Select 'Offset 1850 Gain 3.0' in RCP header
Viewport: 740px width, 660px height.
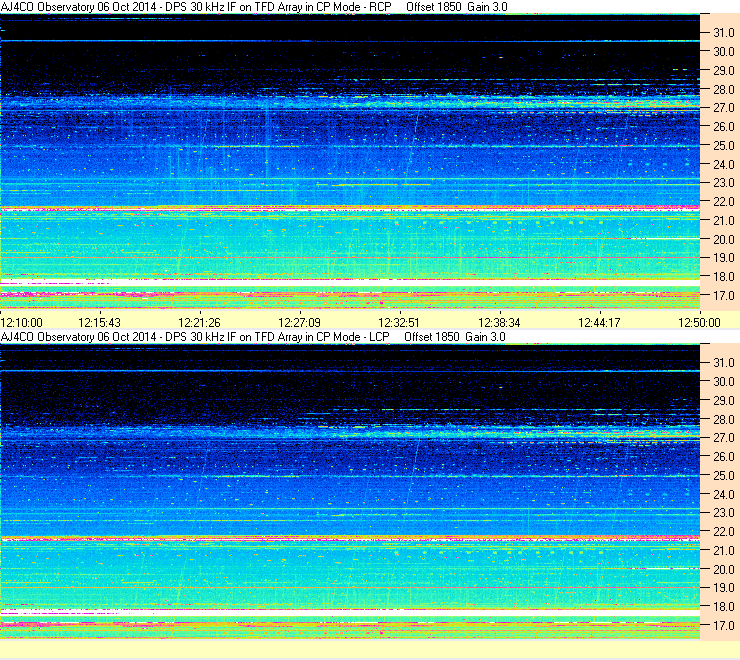point(457,7)
